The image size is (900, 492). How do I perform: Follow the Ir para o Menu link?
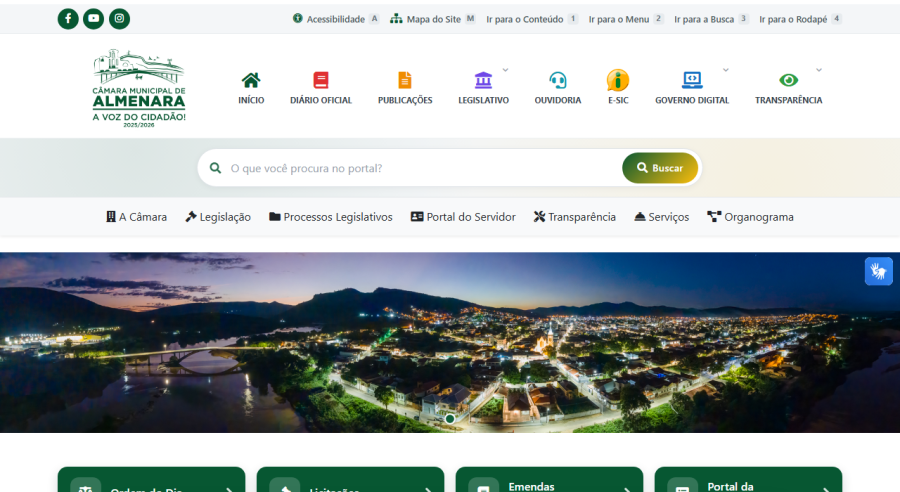pos(619,19)
